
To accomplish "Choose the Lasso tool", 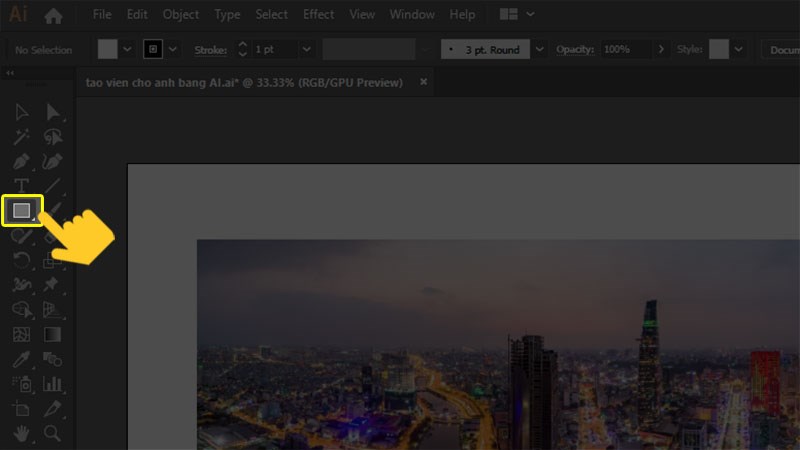I will (x=52, y=137).
